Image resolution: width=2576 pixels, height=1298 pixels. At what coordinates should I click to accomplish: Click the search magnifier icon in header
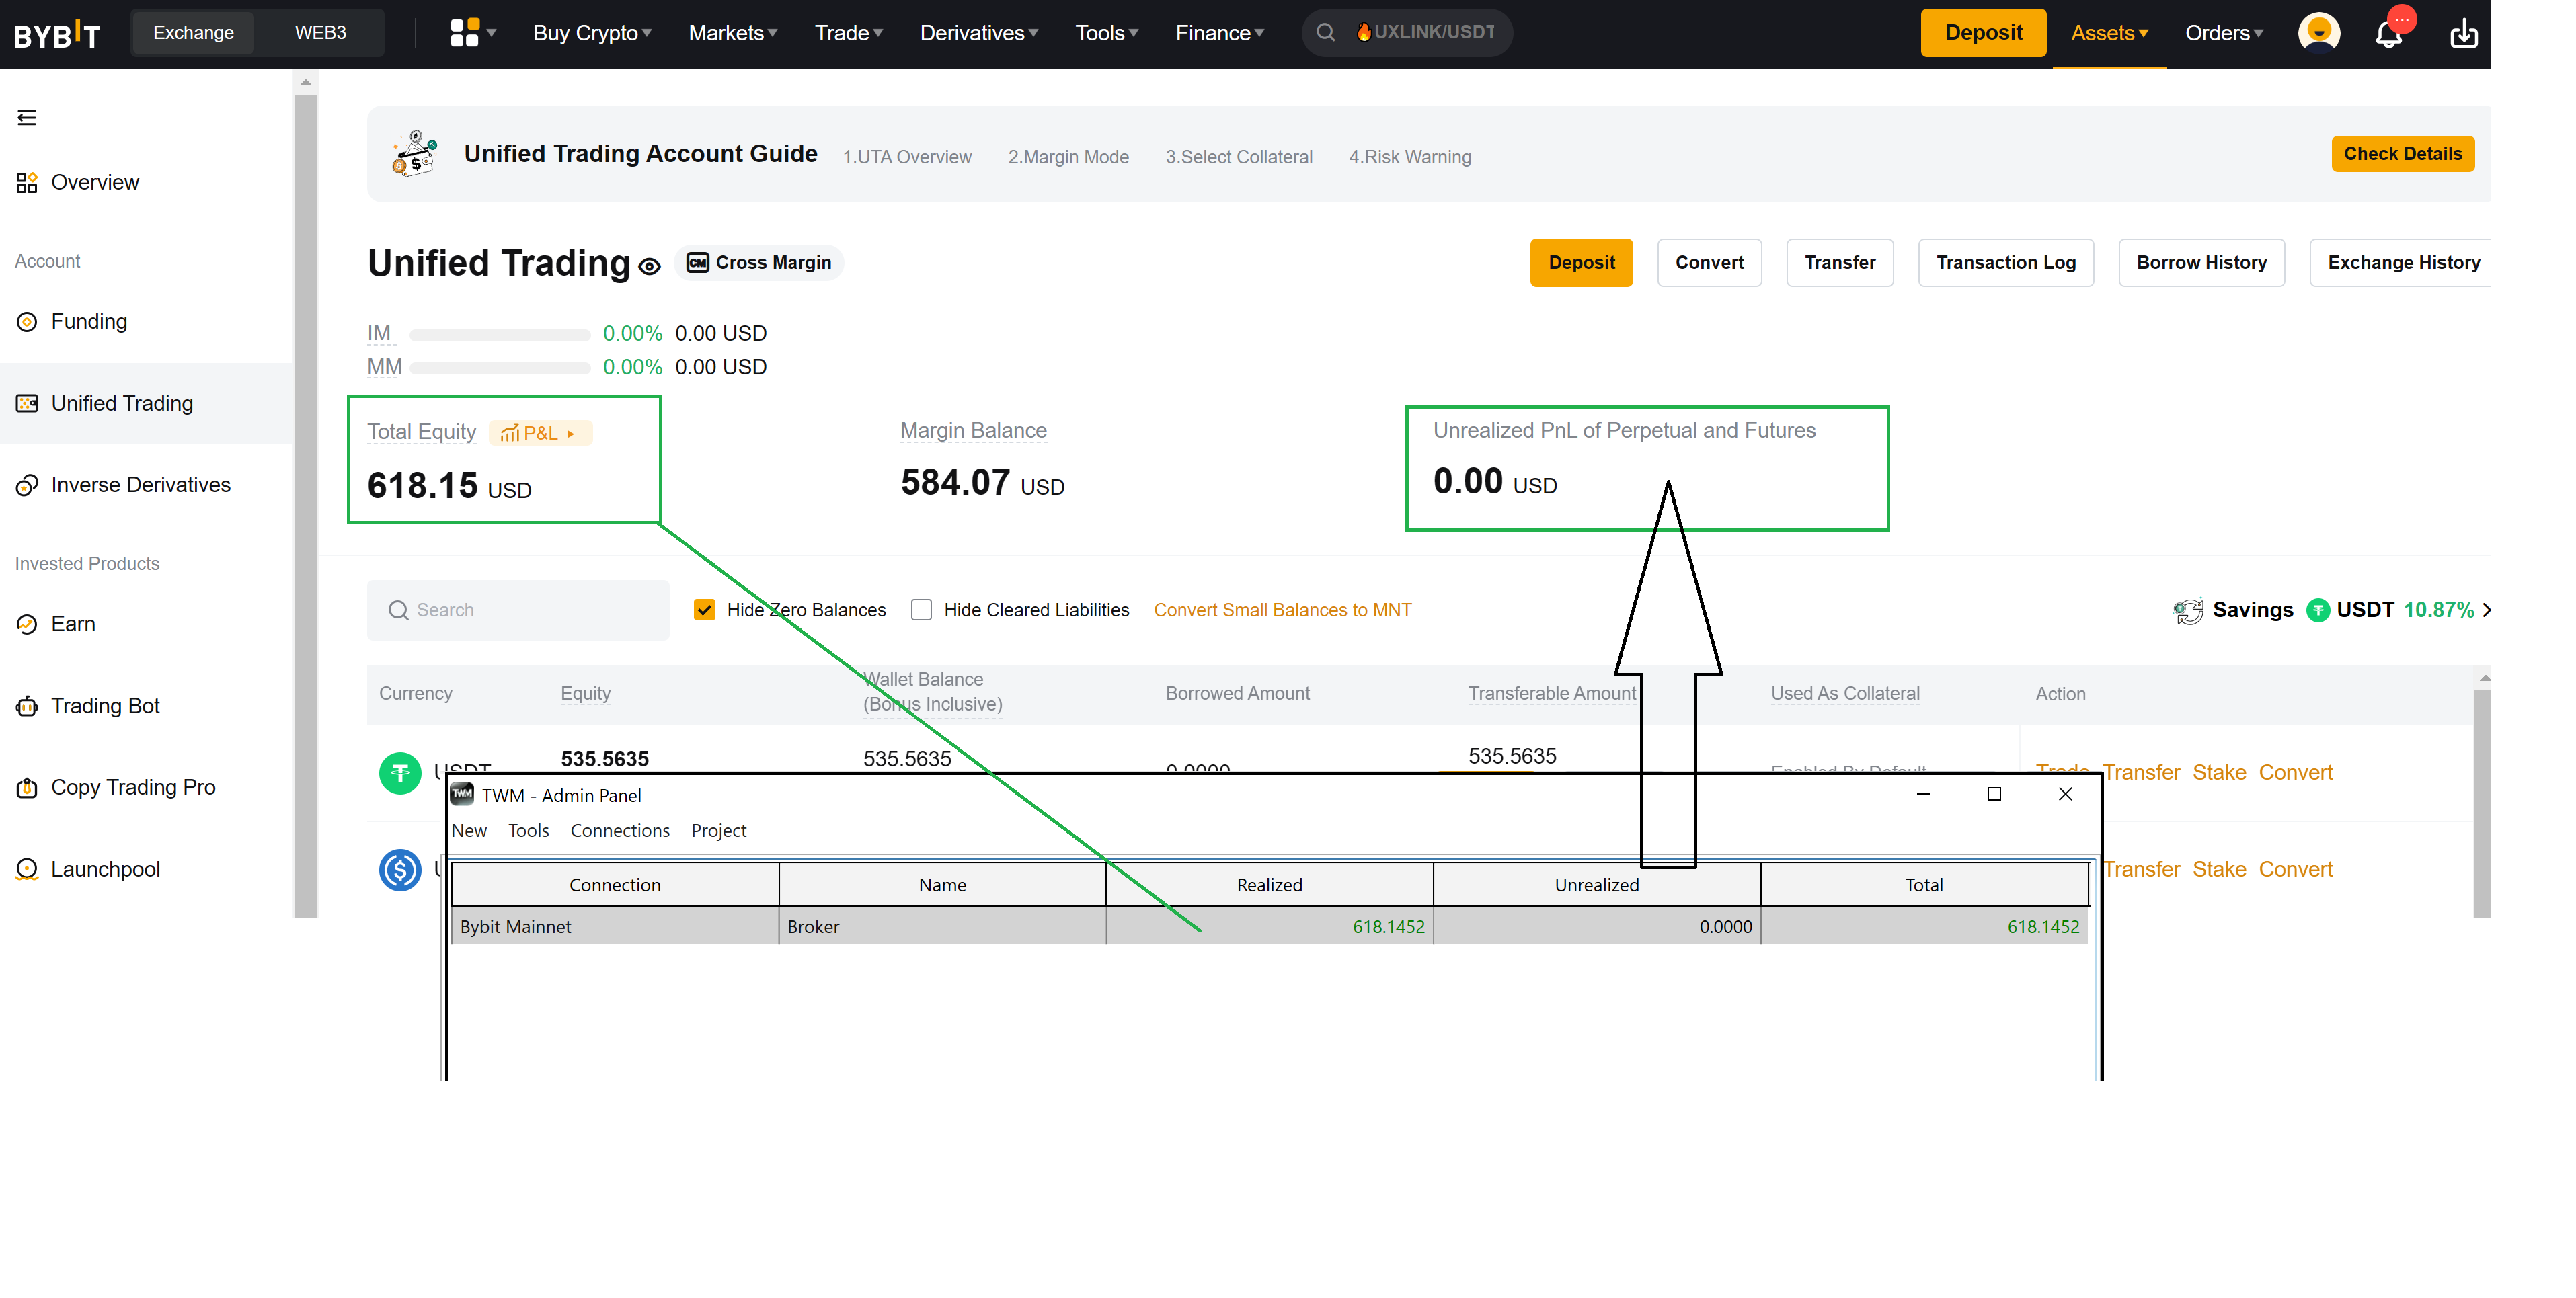pyautogui.click(x=1326, y=32)
